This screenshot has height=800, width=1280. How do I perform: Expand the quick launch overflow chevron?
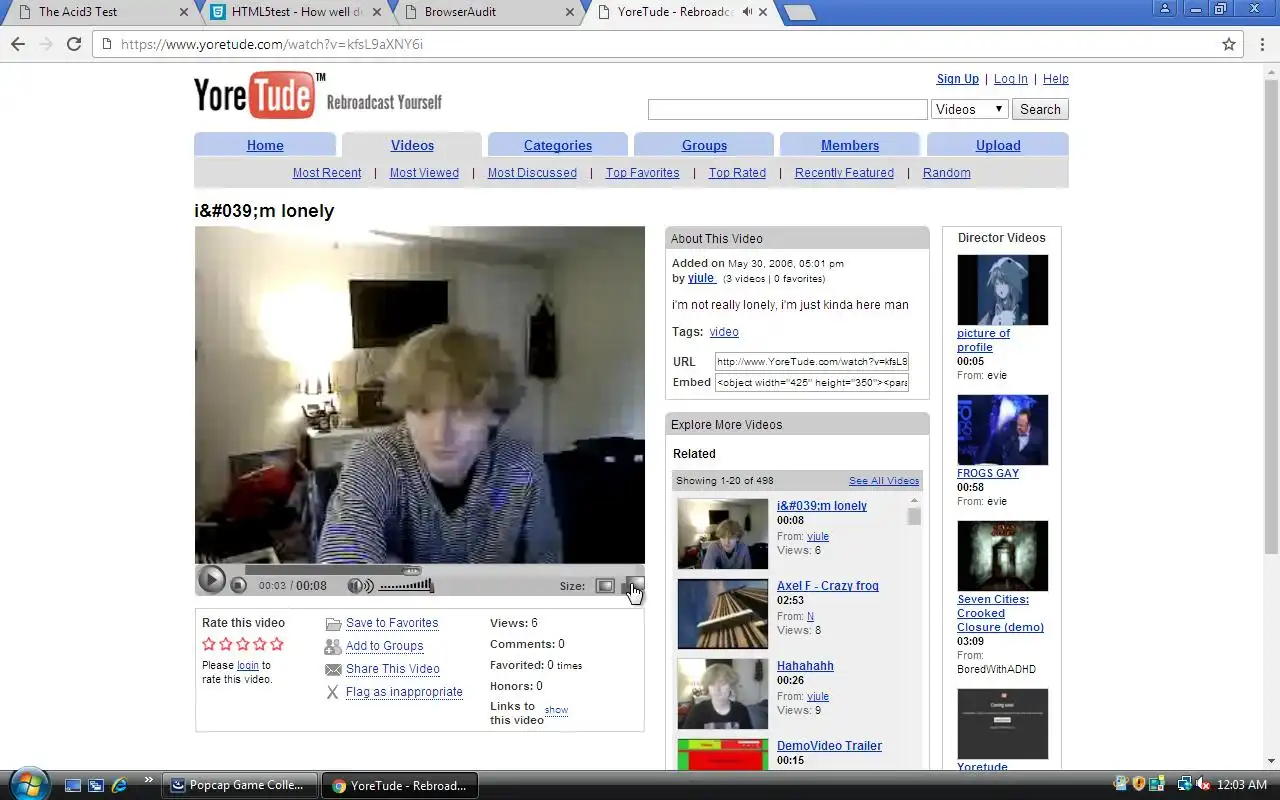click(x=149, y=781)
